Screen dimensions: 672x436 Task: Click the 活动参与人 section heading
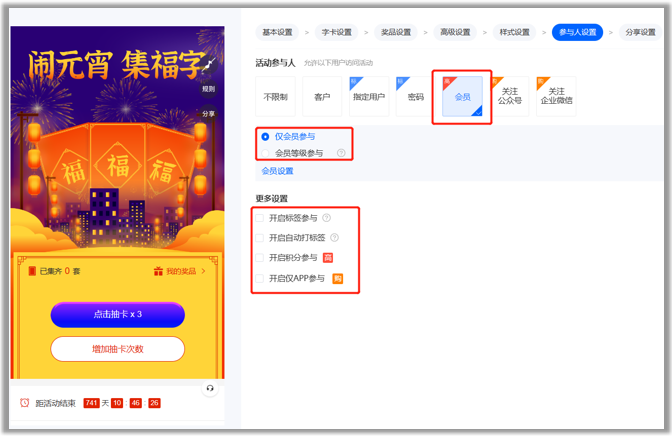[275, 63]
